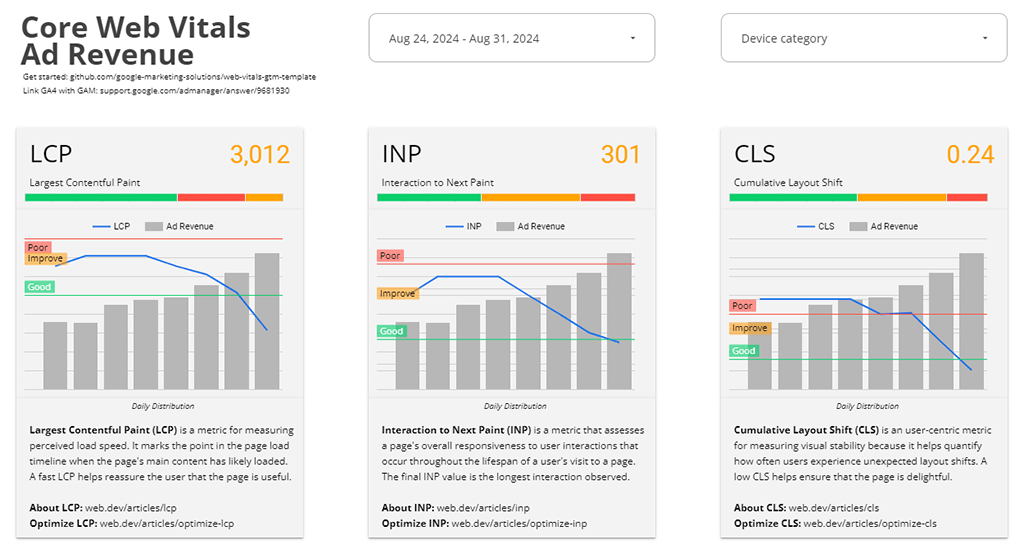Click the LCP score value 3,012
The image size is (1024, 558).
259,155
